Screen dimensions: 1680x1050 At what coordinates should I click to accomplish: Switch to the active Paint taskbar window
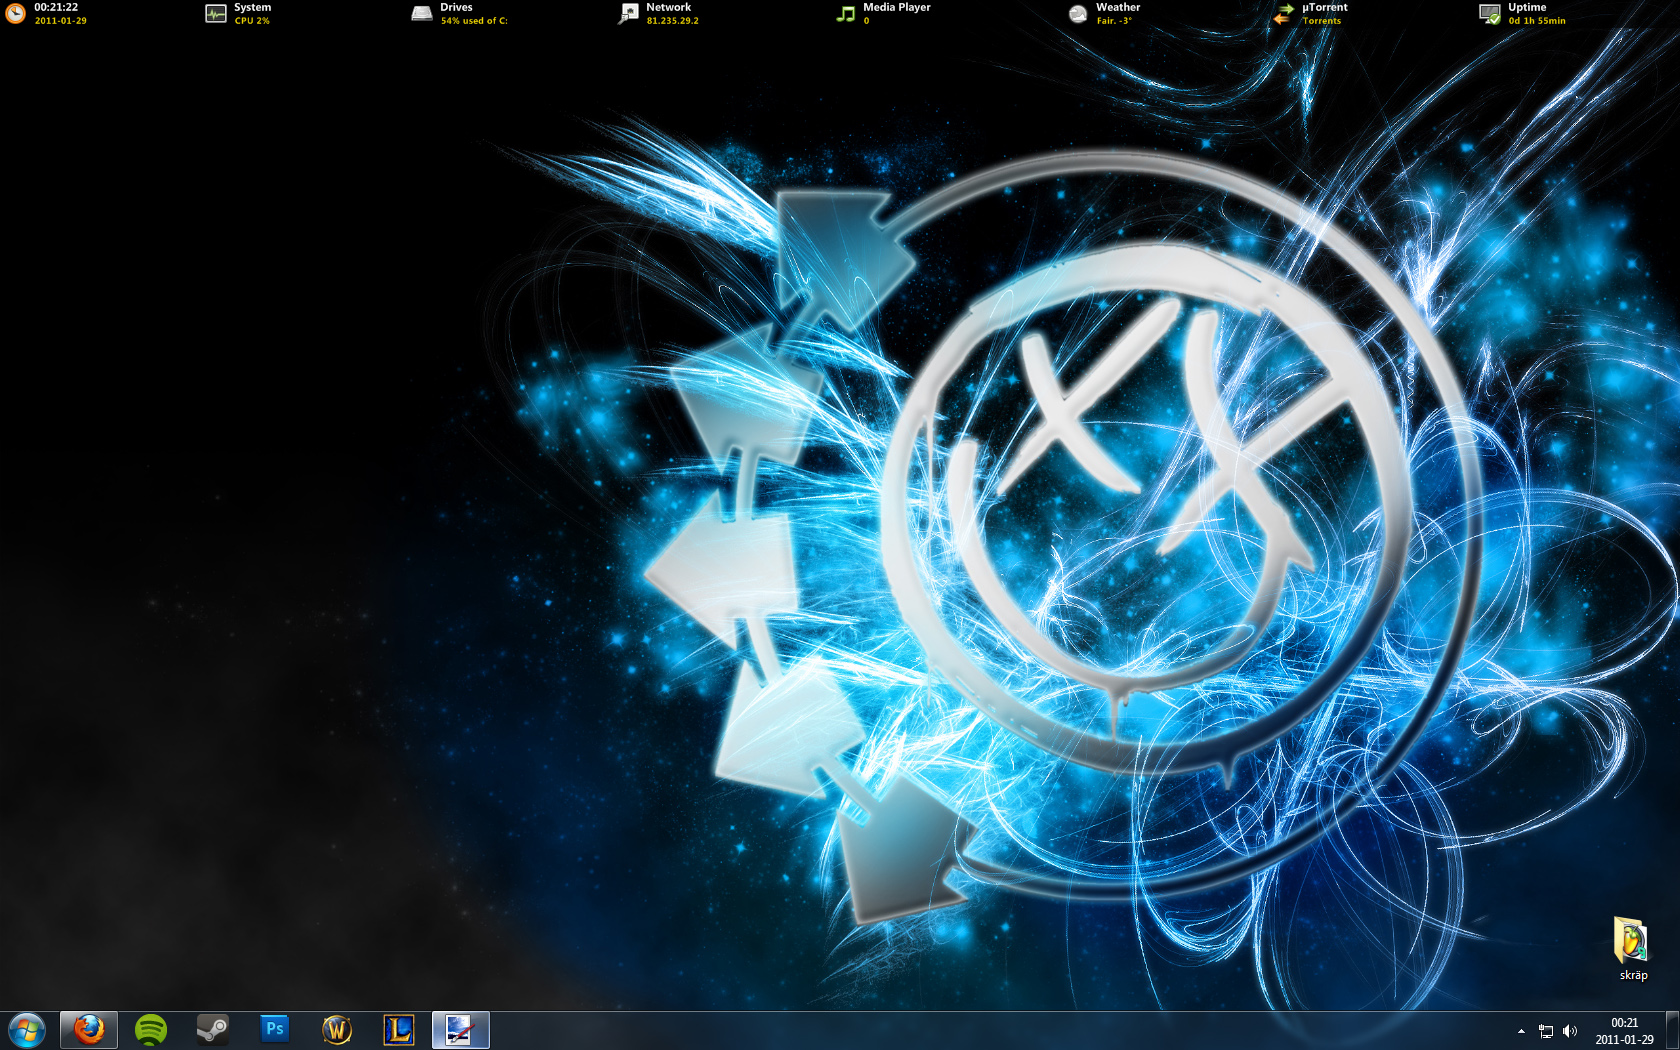[x=461, y=1030]
